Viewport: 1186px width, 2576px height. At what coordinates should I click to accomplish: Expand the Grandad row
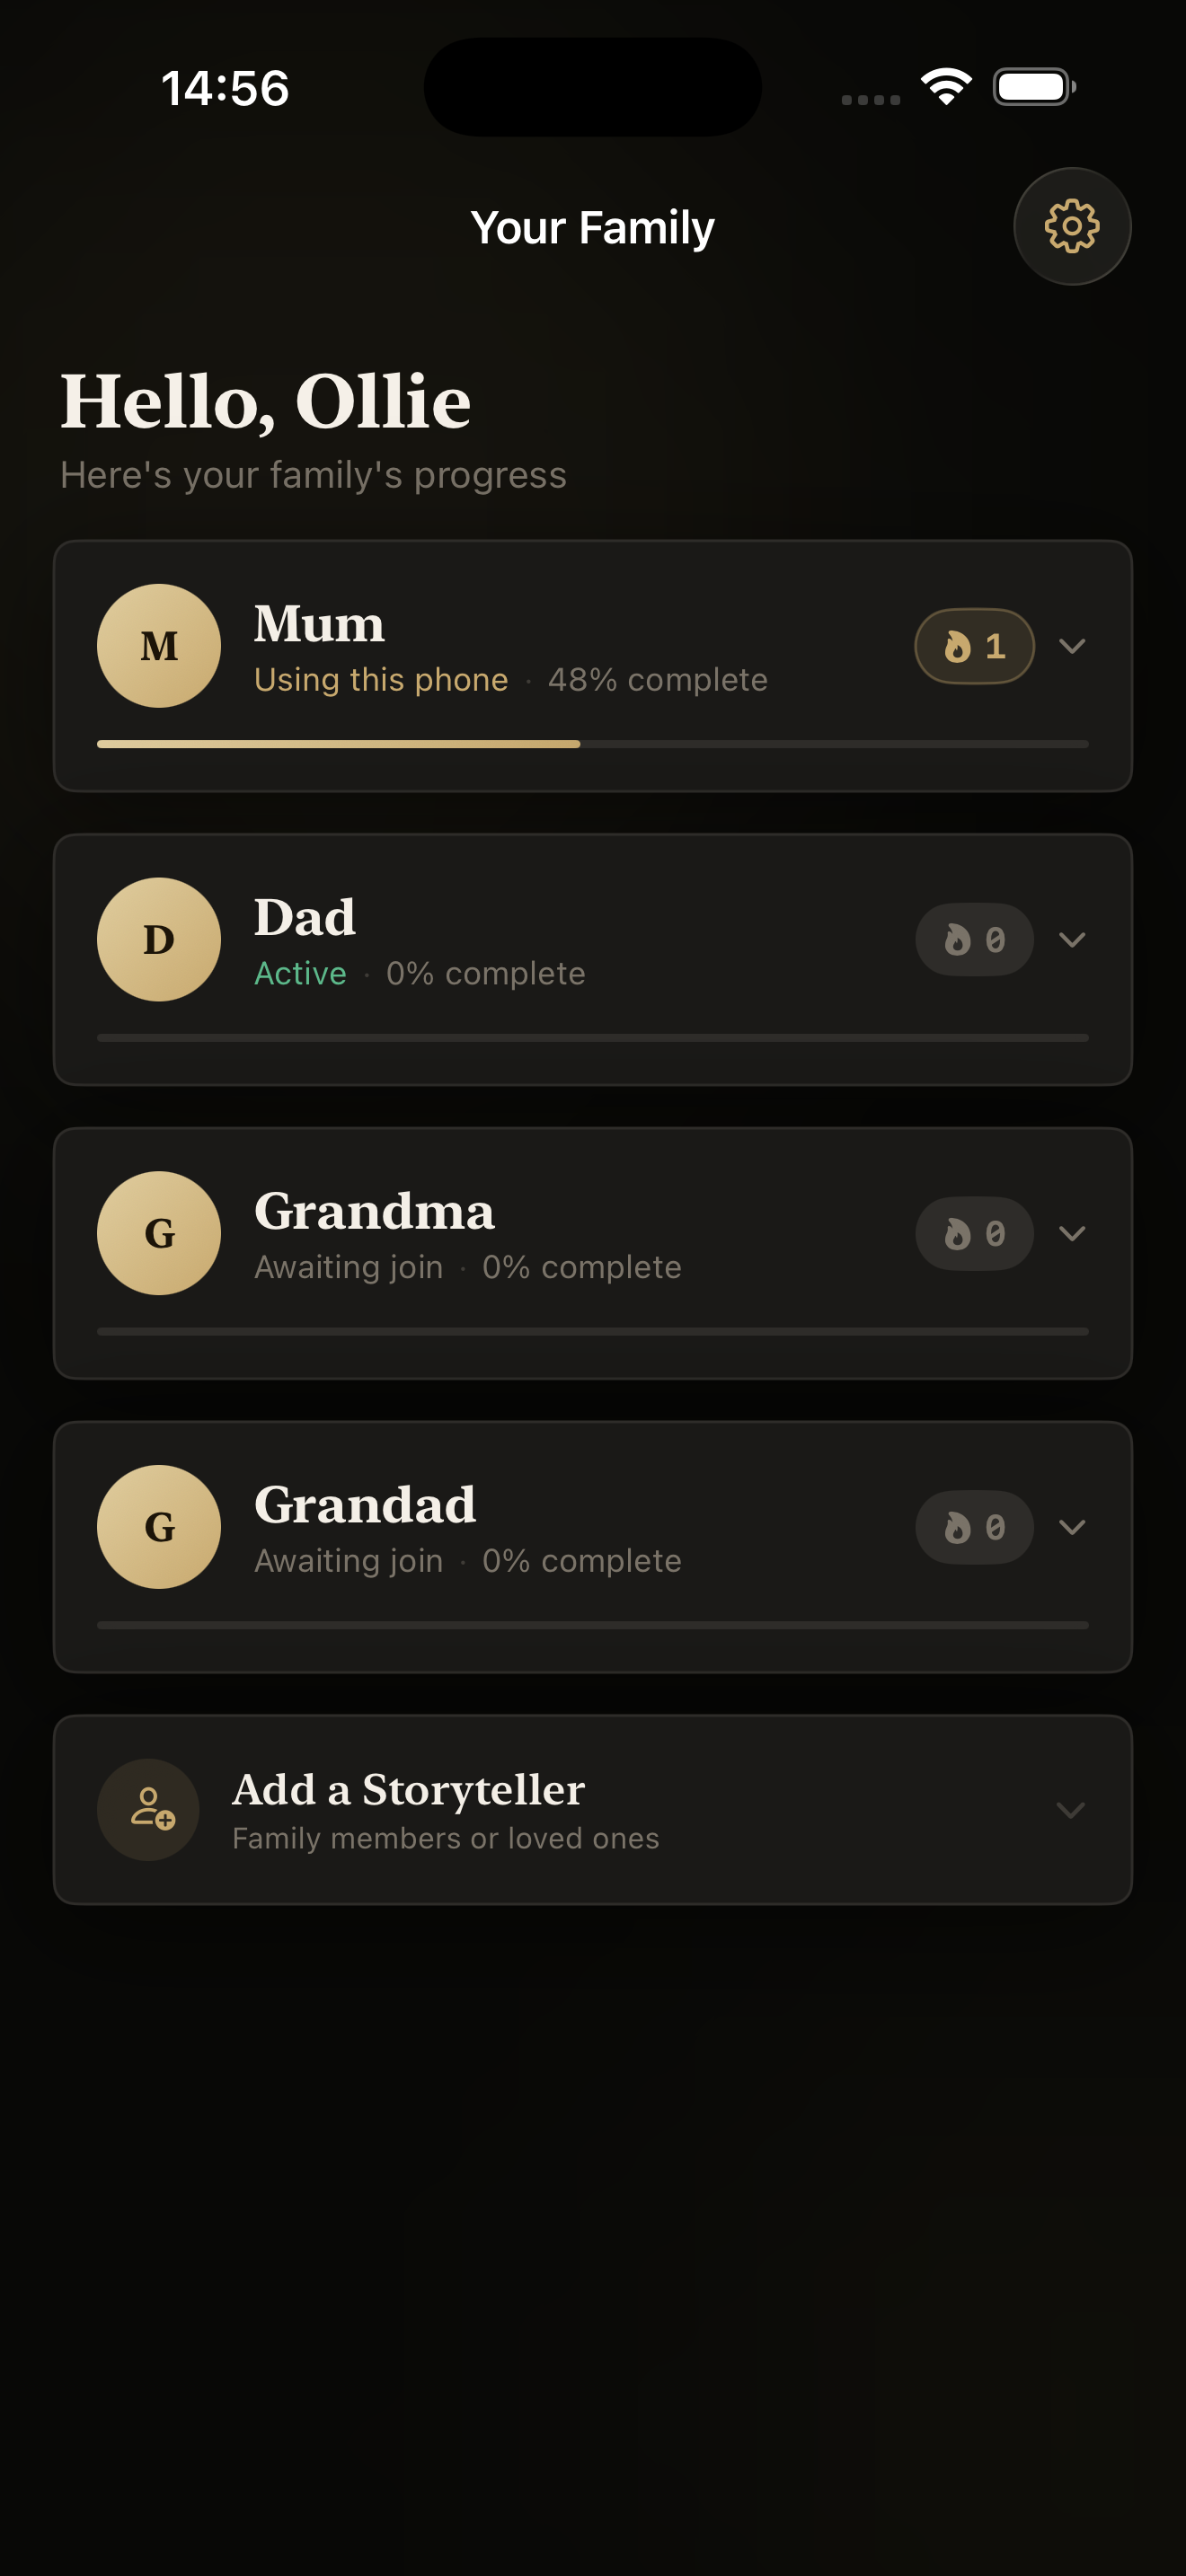point(1074,1527)
